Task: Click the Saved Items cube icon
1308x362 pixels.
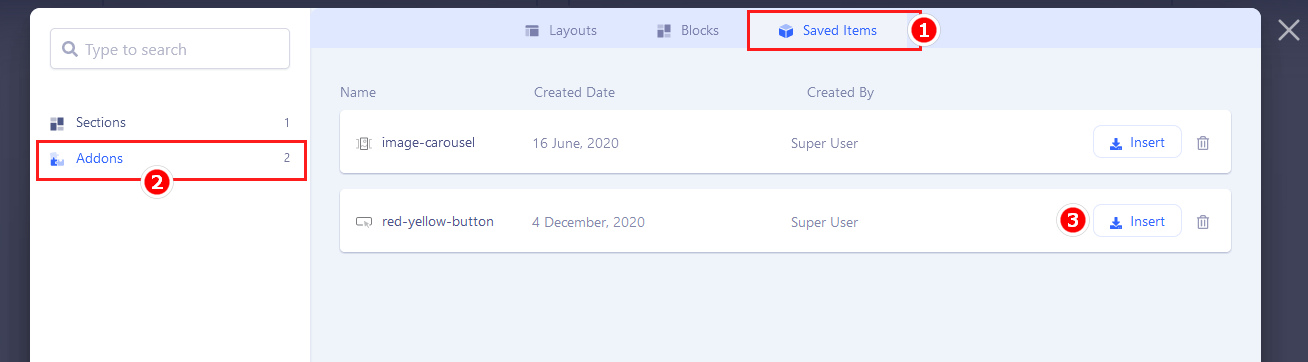Action: [x=786, y=31]
